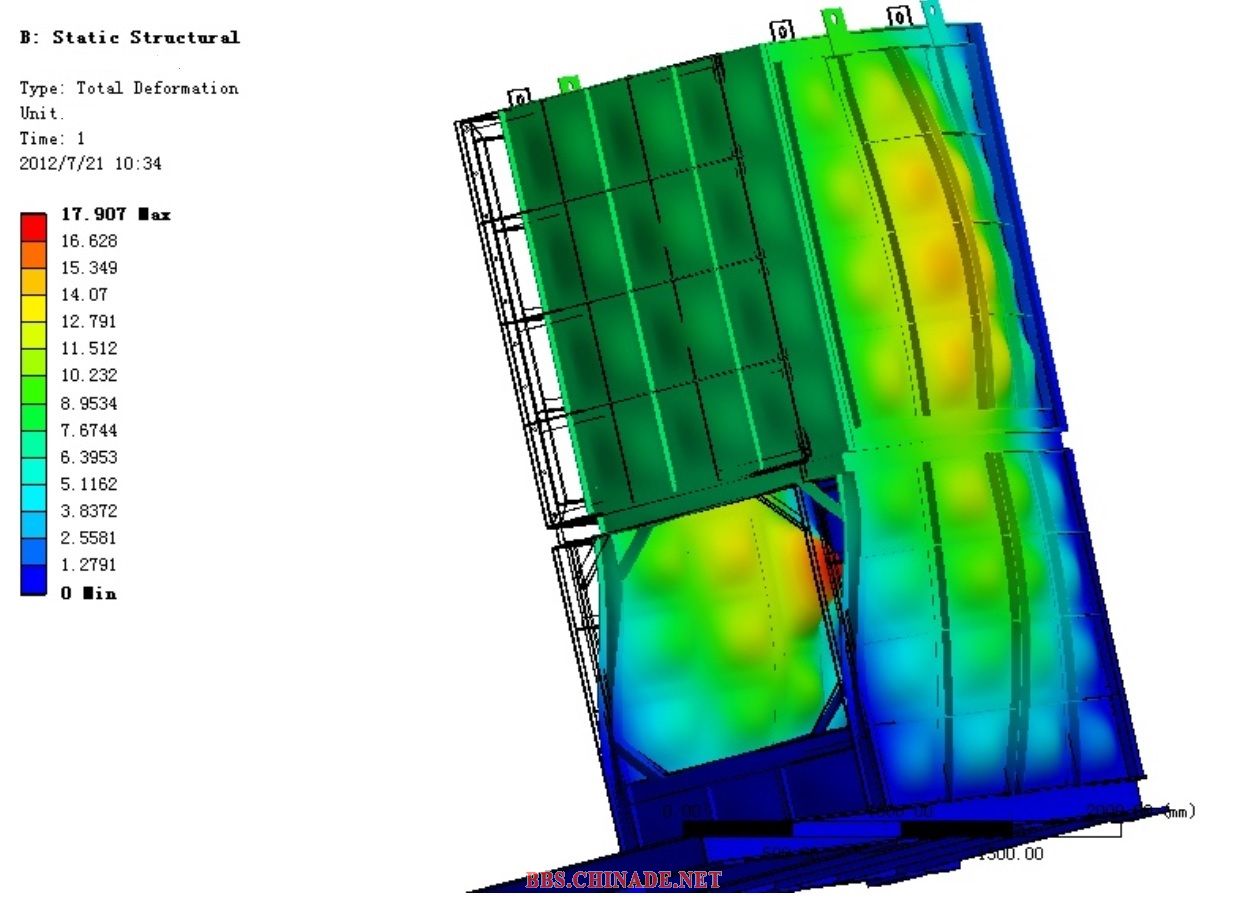The width and height of the screenshot is (1248, 899).
Task: Click the rightmost 0 probe tag
Action: (899, 16)
